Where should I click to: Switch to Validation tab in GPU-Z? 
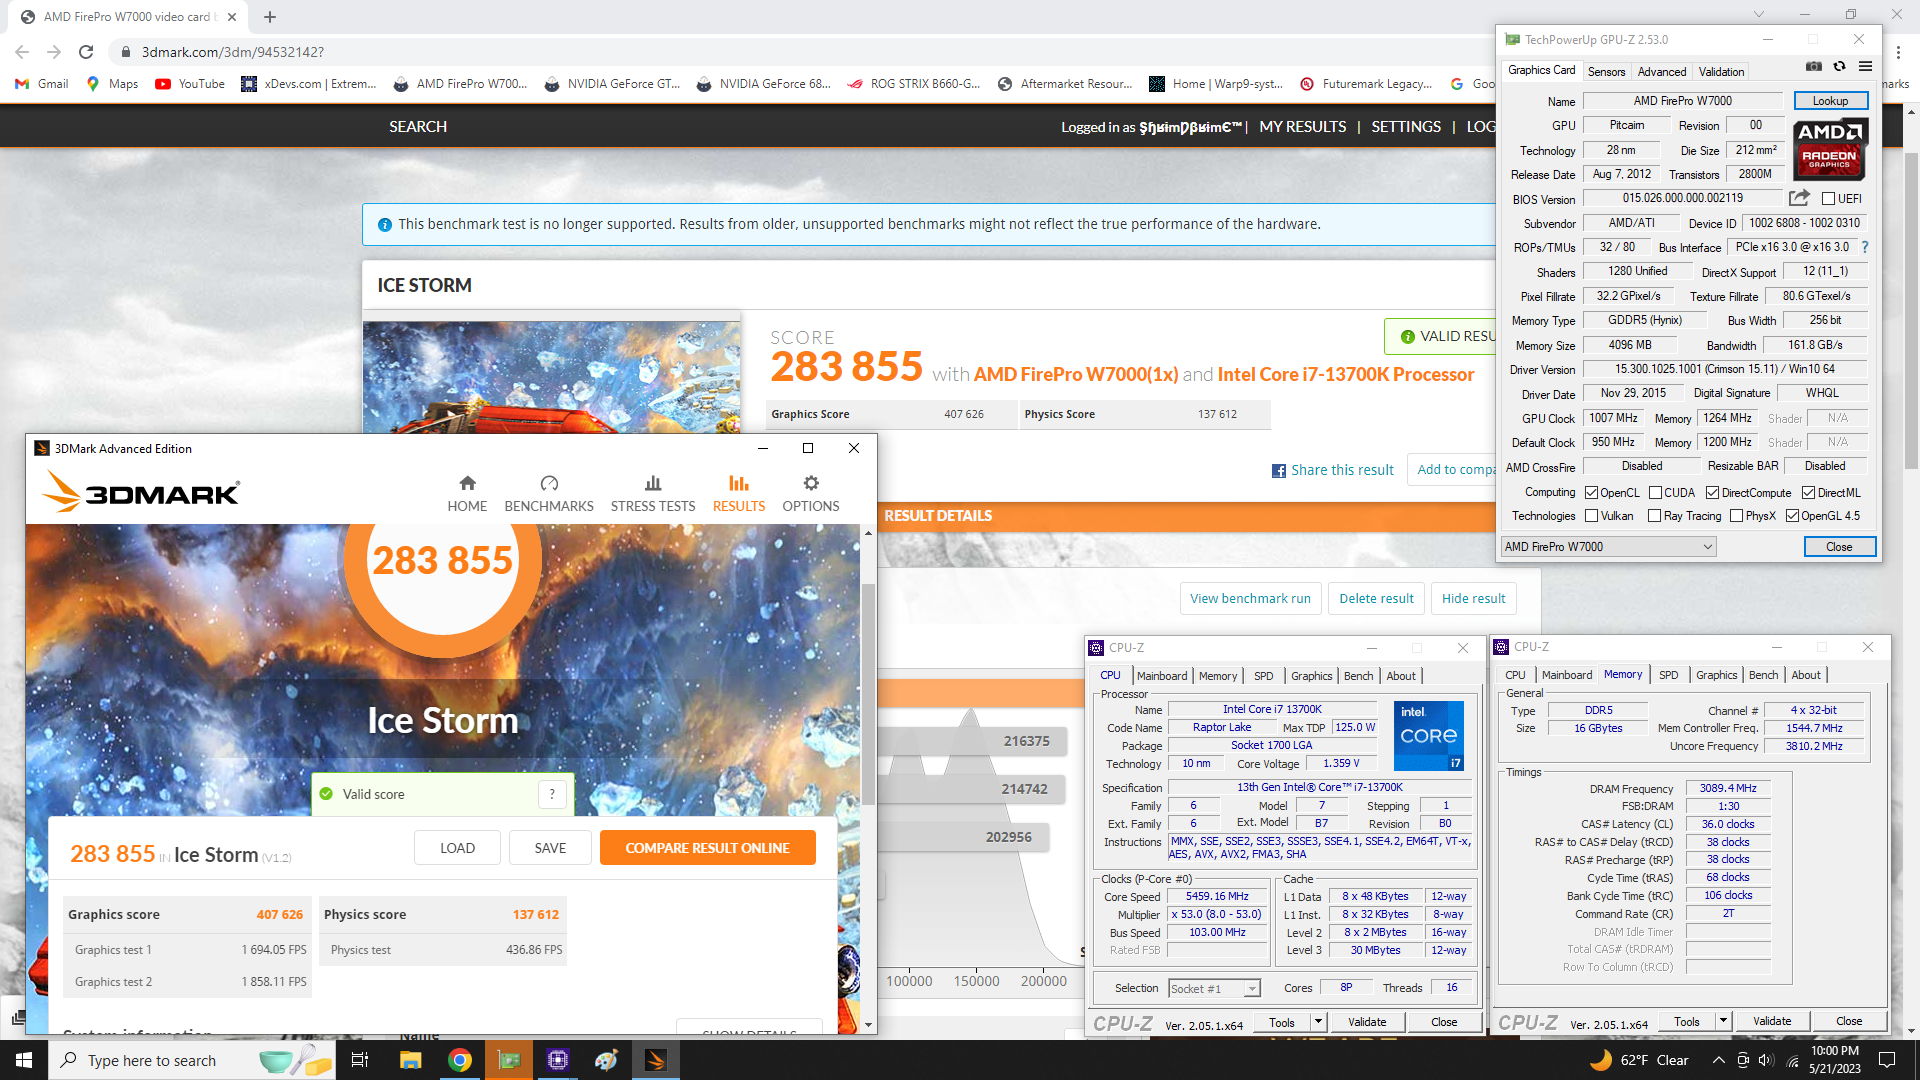1721,72
